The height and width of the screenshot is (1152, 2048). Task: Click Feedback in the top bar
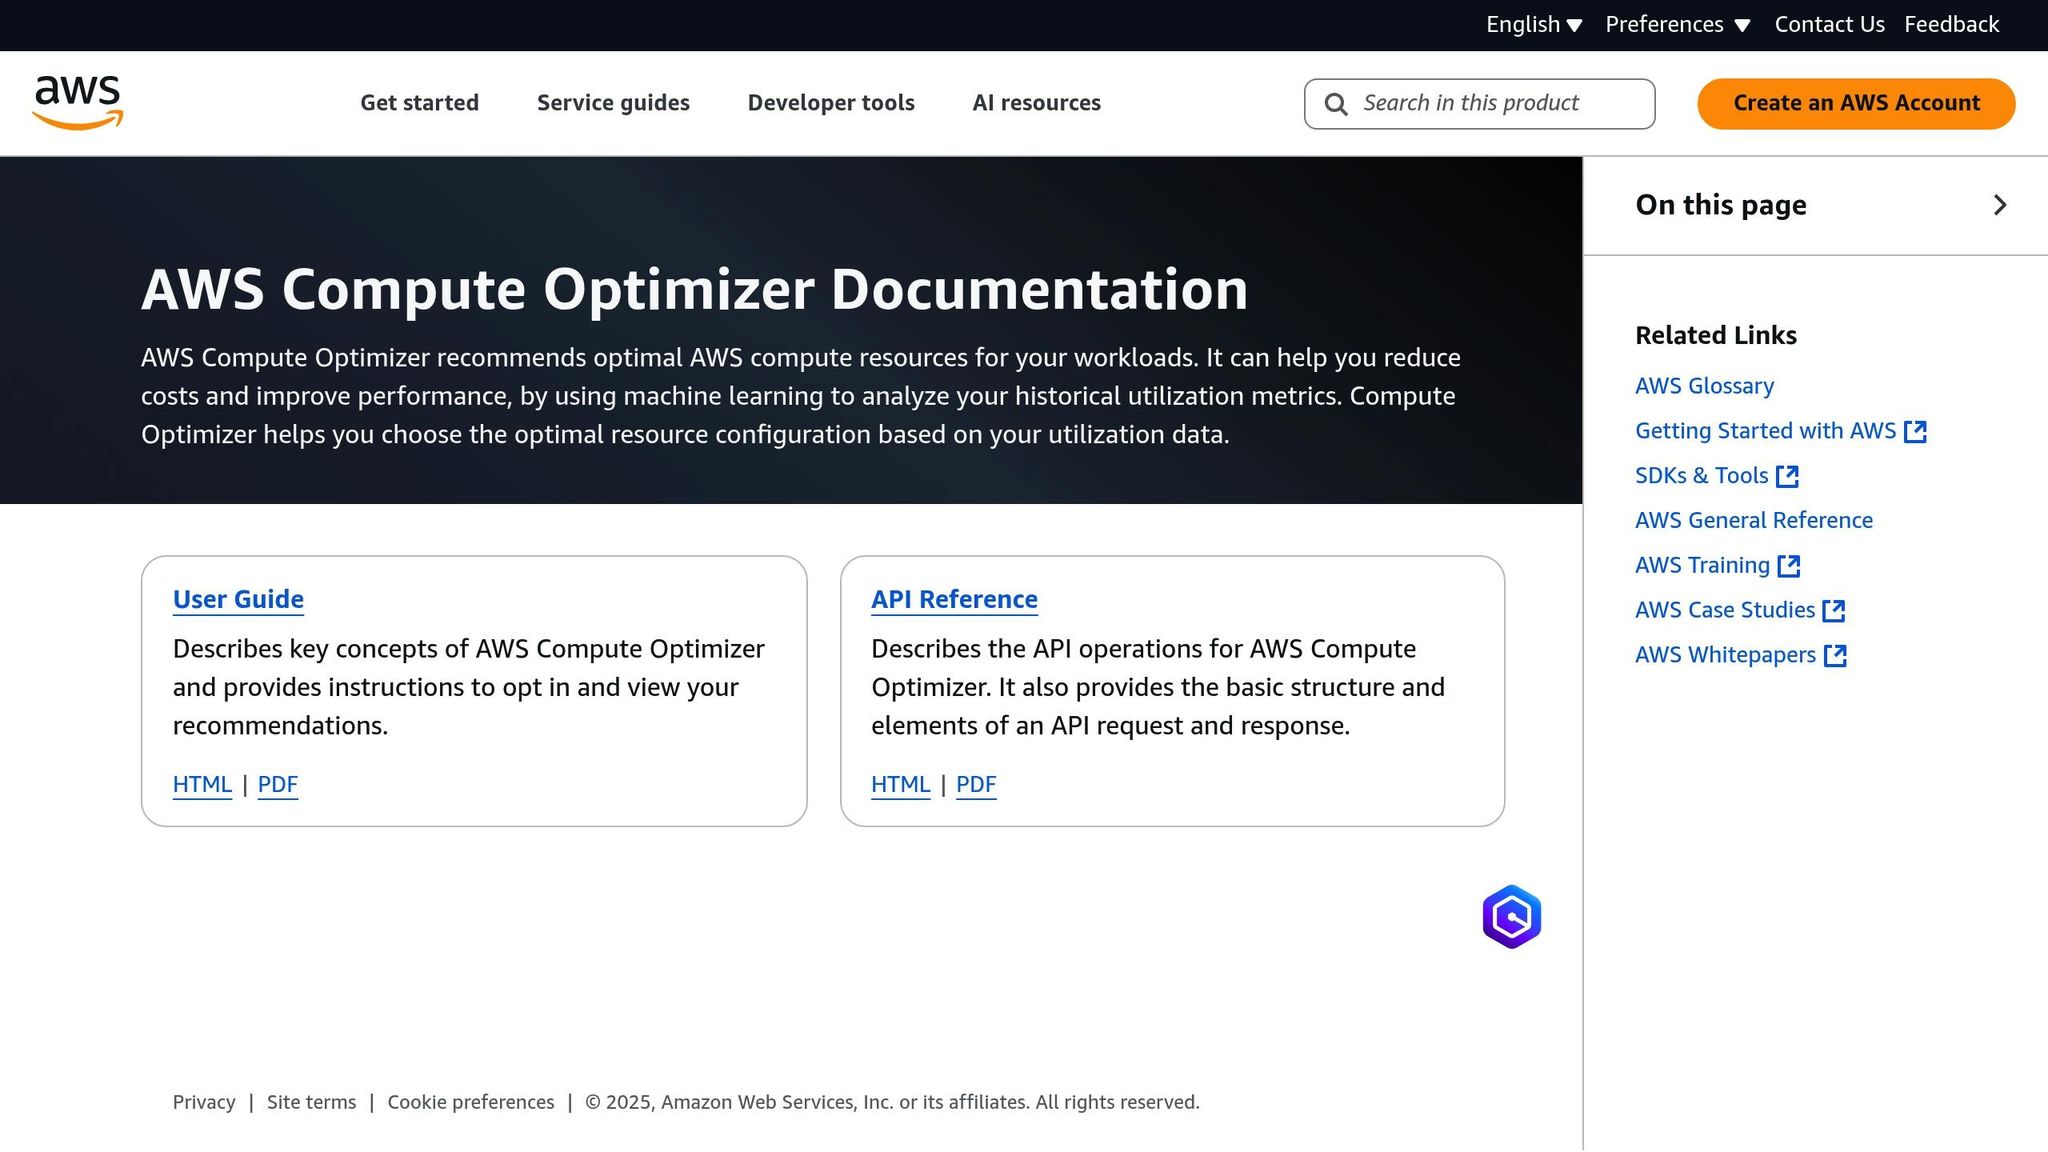point(1951,24)
